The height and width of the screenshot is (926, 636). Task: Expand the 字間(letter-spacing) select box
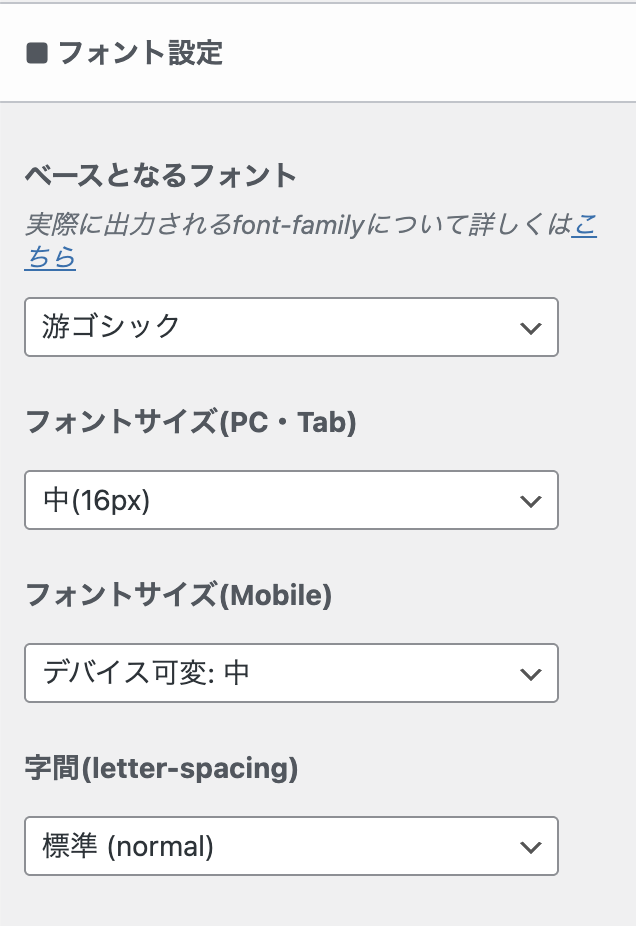click(291, 847)
